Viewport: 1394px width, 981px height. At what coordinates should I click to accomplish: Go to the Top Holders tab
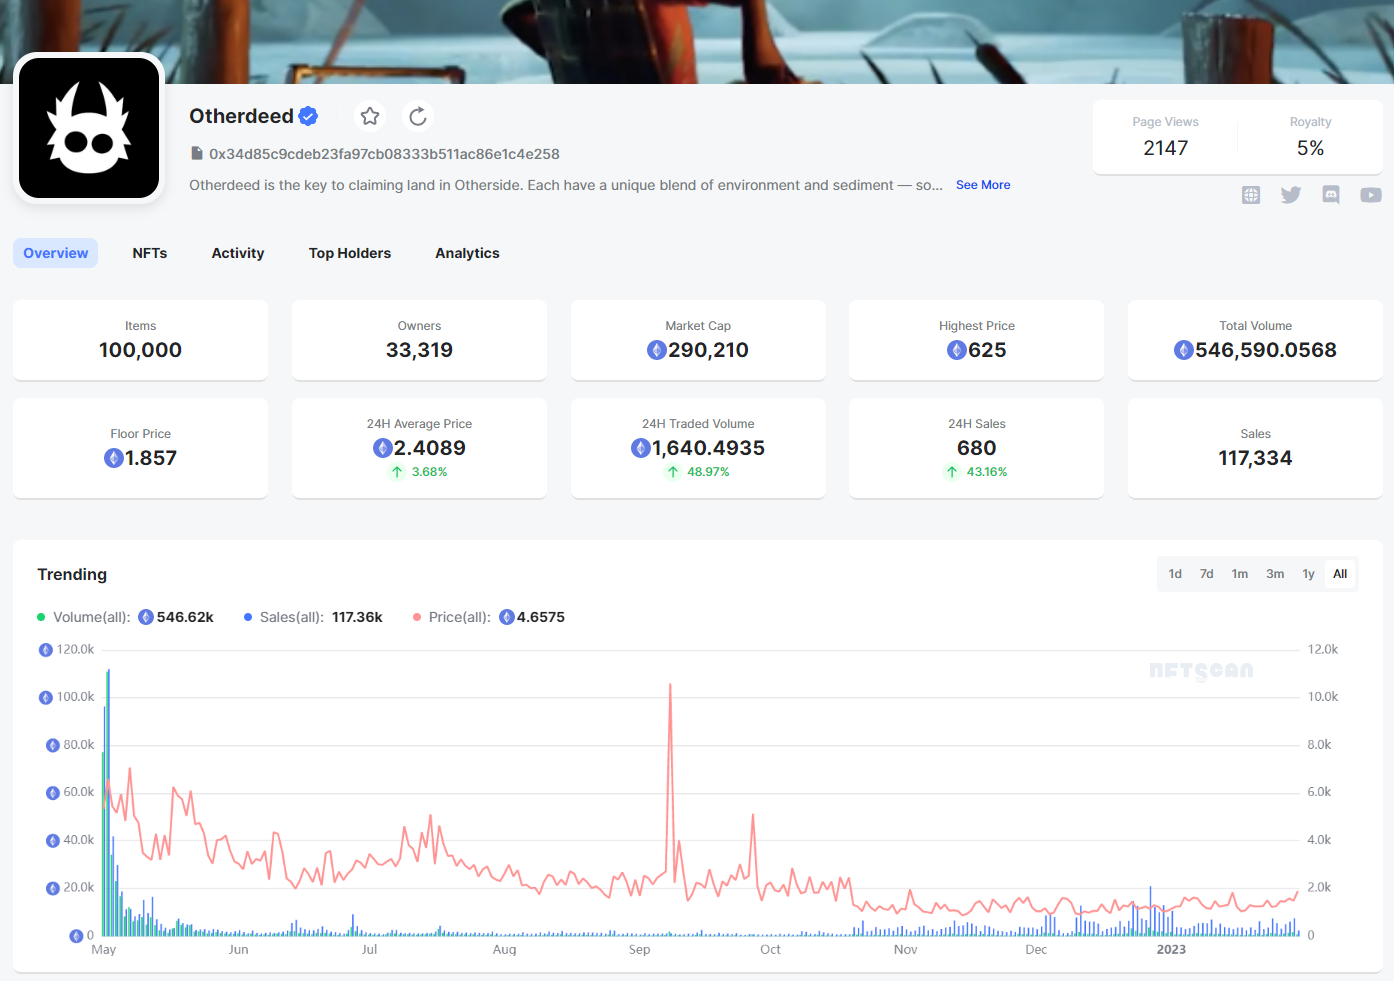[x=350, y=253]
